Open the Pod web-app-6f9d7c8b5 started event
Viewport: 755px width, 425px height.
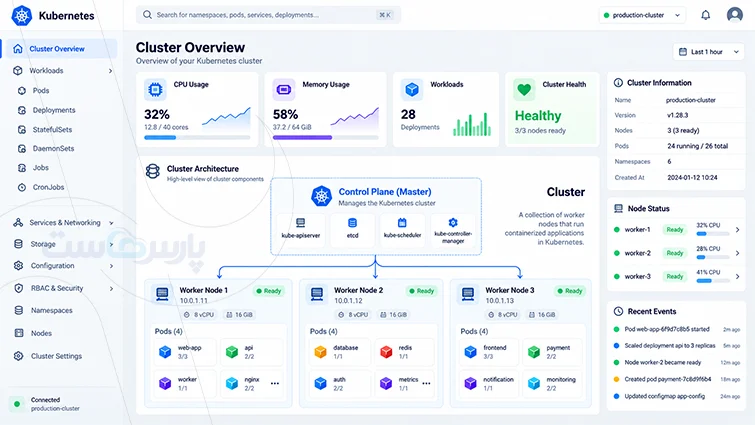(x=677, y=329)
